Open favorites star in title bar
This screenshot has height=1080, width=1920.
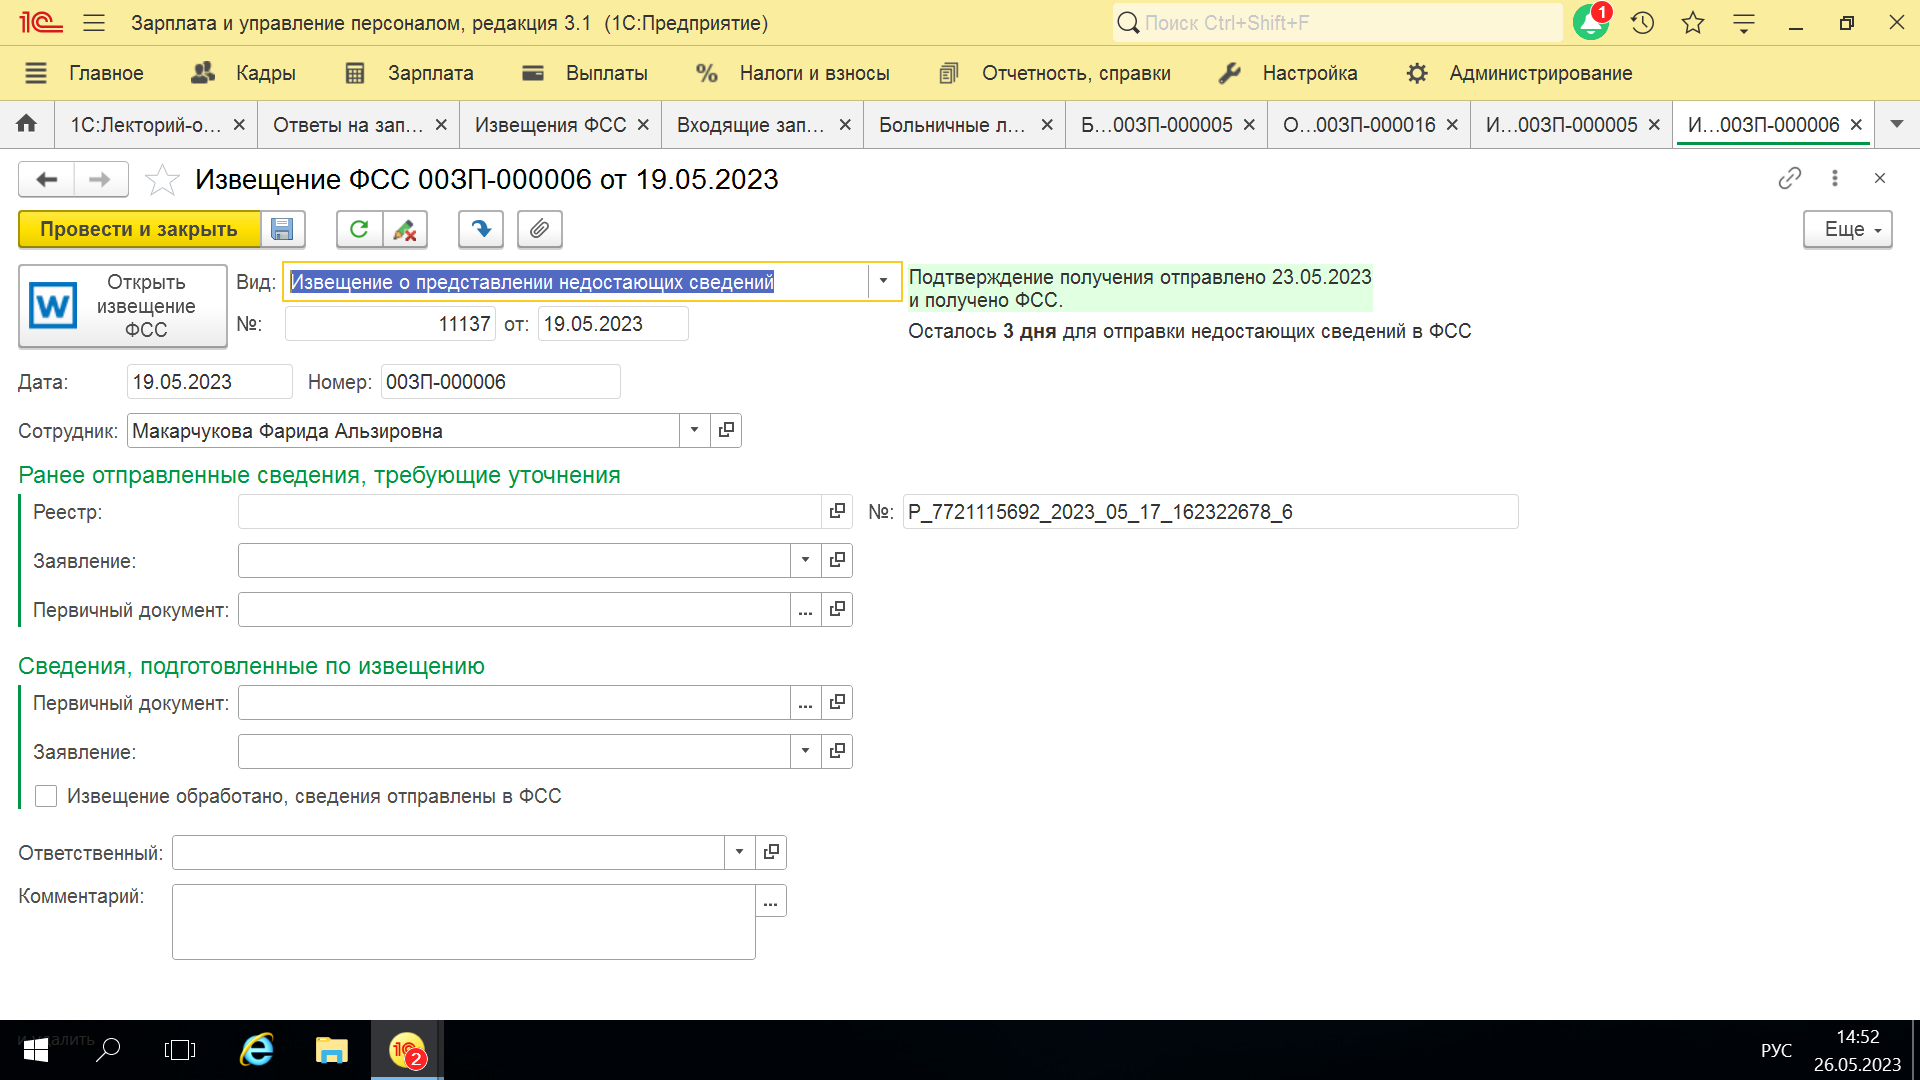click(1693, 22)
